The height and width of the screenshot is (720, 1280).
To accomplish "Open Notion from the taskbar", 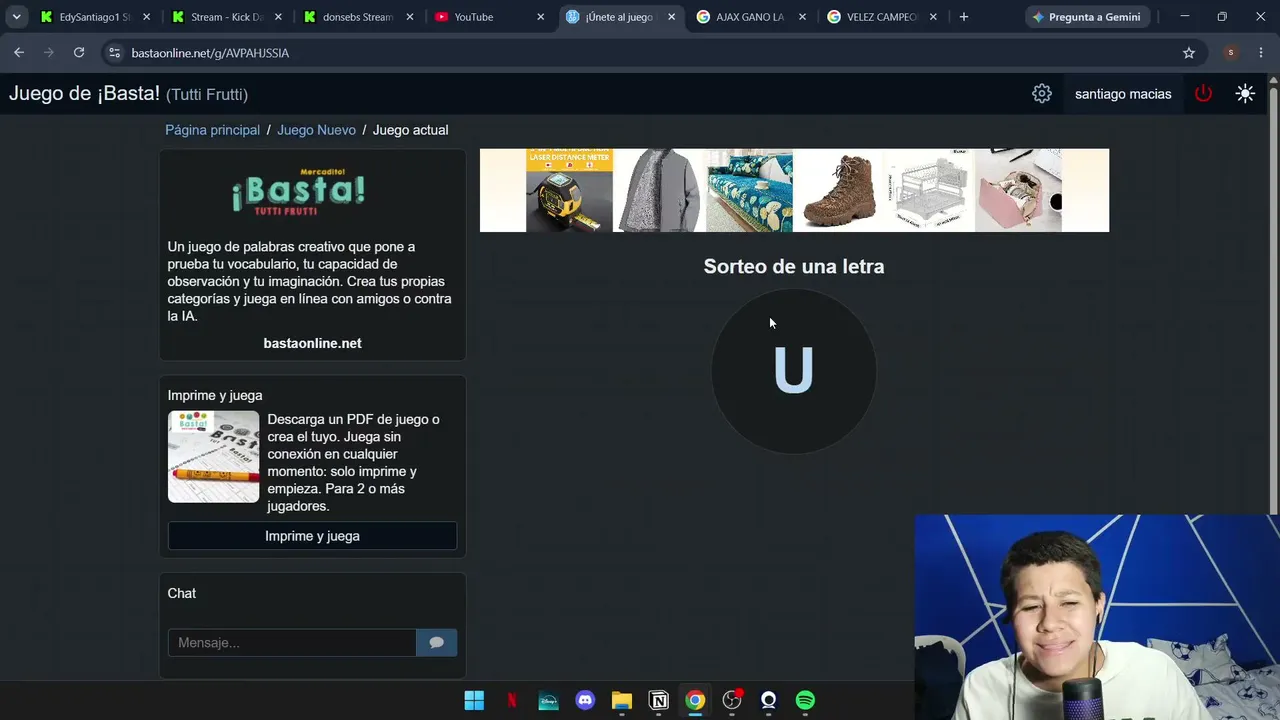I will coord(659,700).
